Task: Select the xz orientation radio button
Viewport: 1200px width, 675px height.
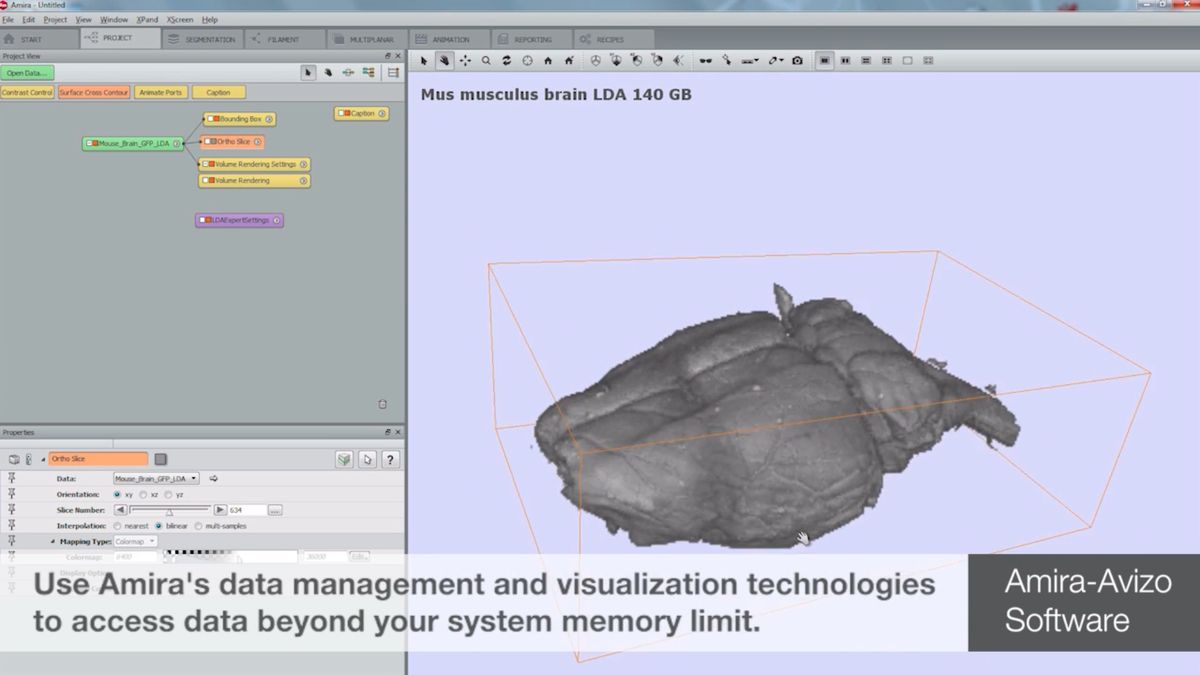Action: click(x=143, y=494)
